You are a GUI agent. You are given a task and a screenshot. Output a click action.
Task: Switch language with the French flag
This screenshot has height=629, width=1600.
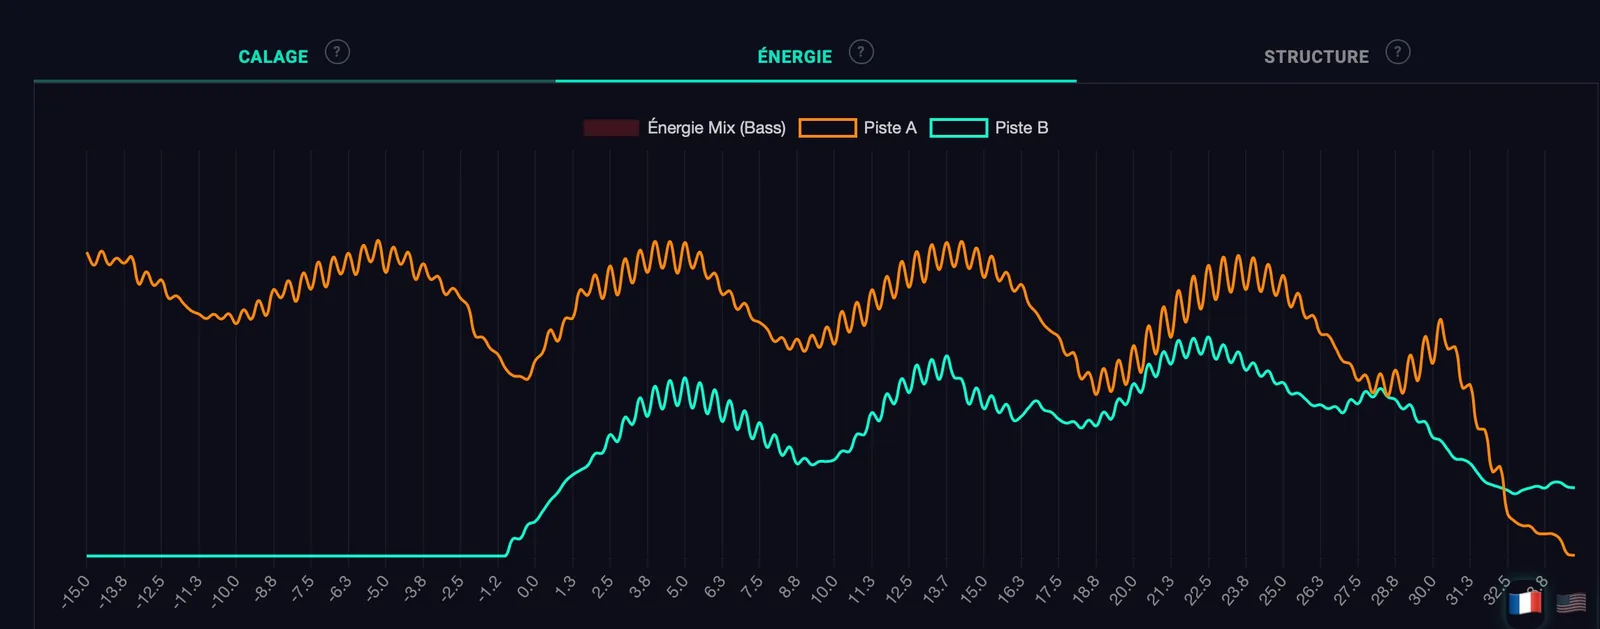click(x=1525, y=603)
